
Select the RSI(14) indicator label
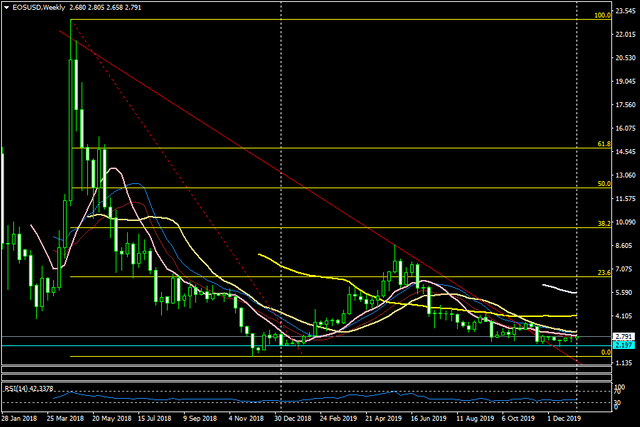(29, 389)
